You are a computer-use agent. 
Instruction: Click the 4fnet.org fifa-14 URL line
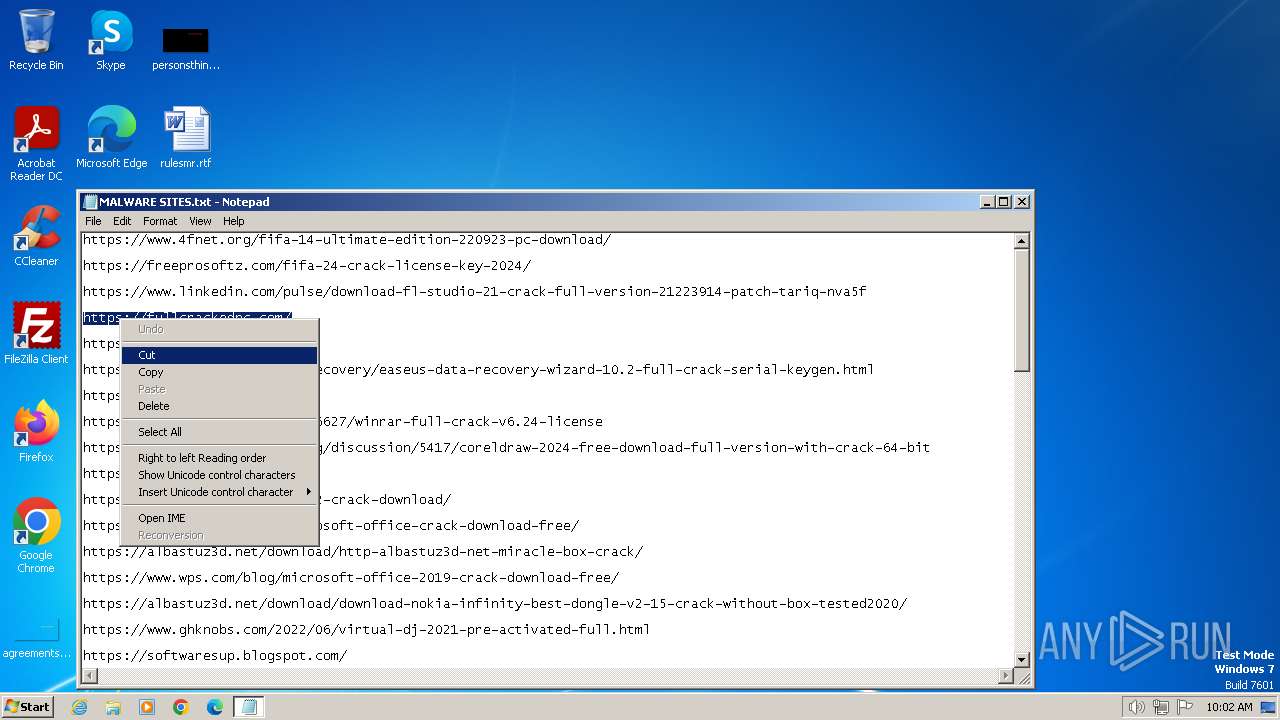point(347,240)
